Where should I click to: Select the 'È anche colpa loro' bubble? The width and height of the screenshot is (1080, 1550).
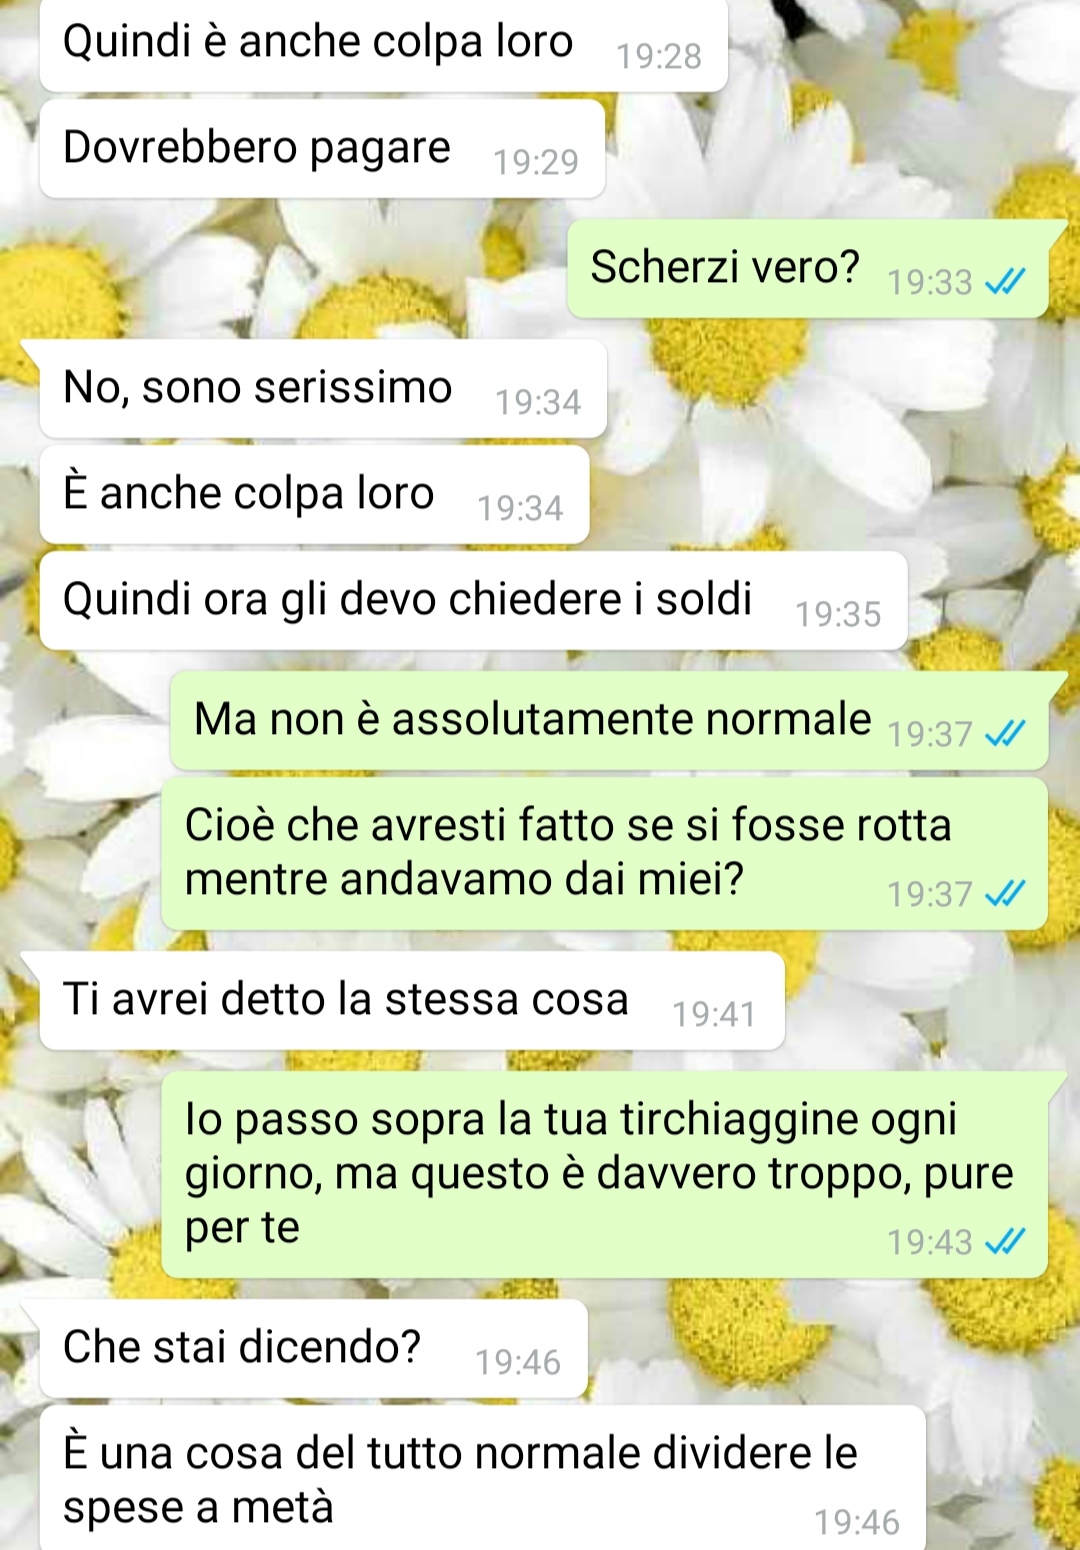click(314, 495)
